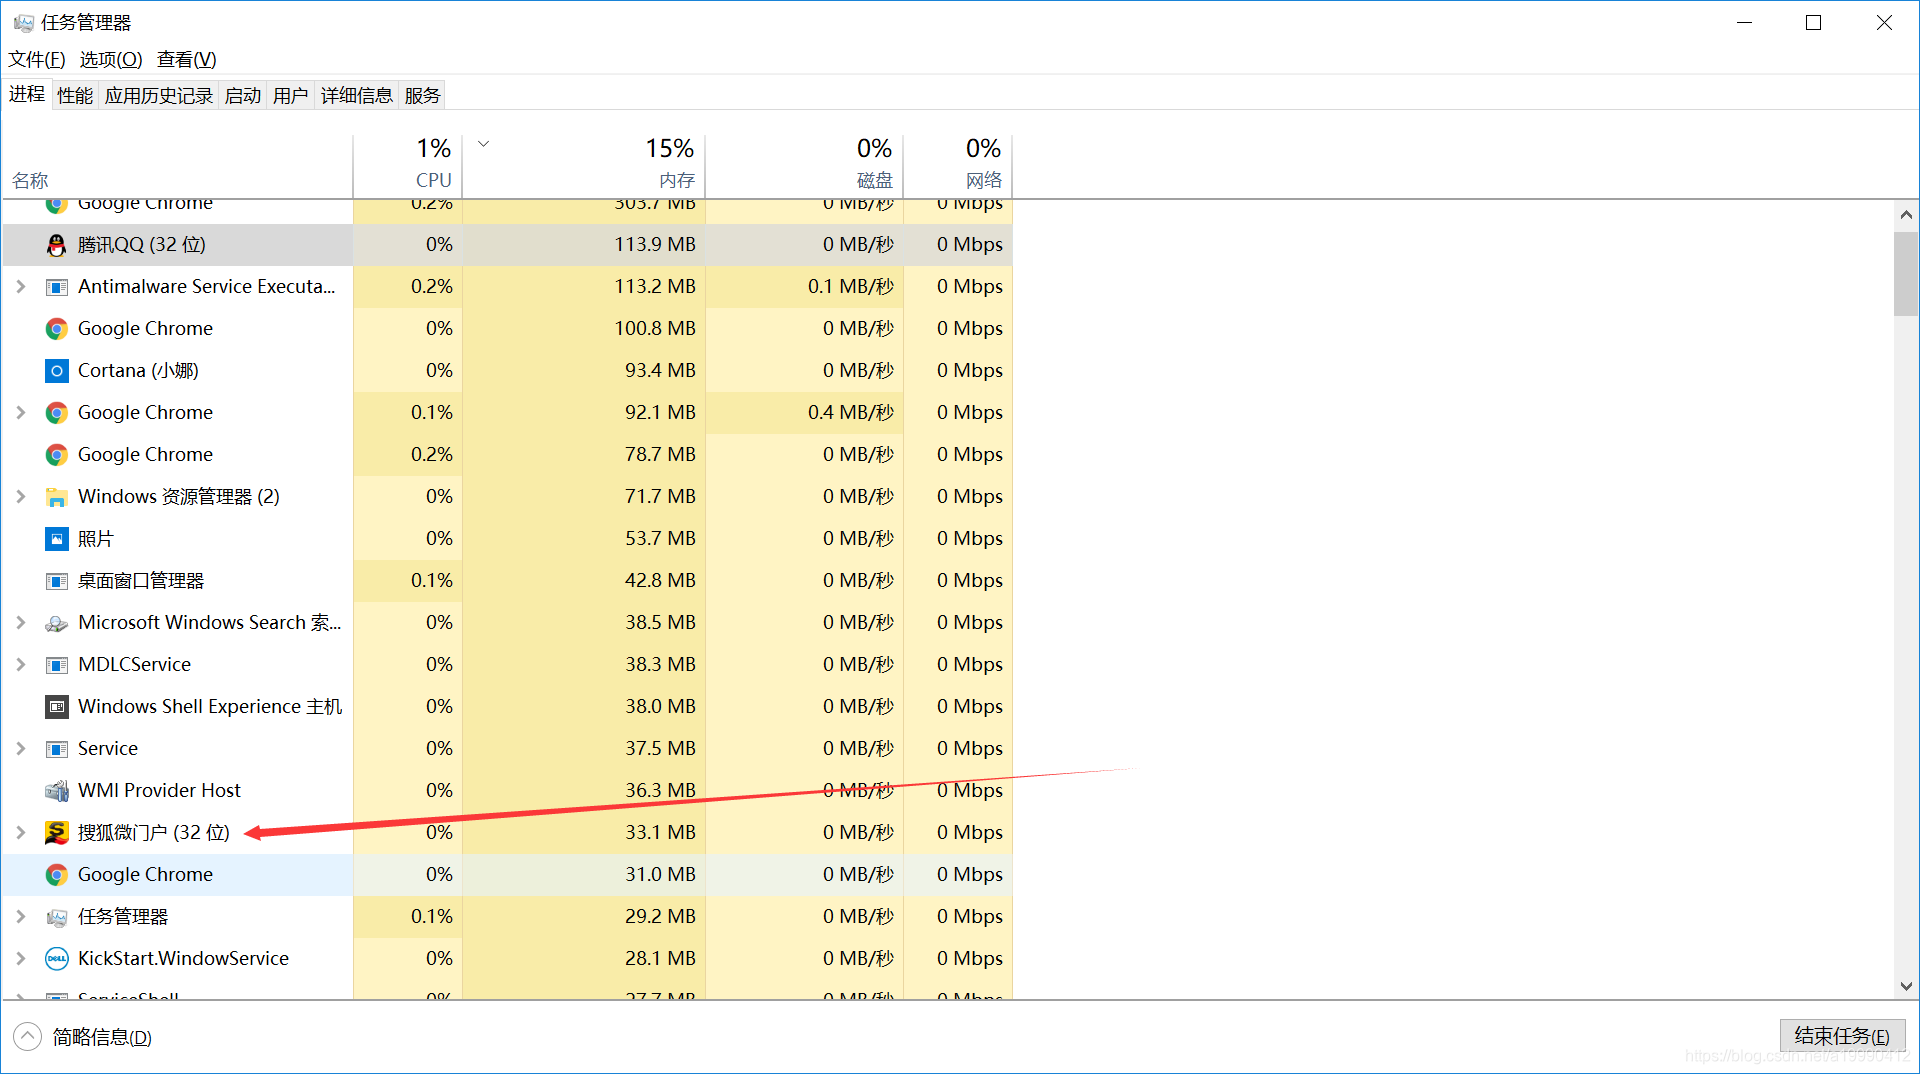The height and width of the screenshot is (1074, 1920).
Task: Select WMI Provider Host process name
Action: (x=160, y=791)
